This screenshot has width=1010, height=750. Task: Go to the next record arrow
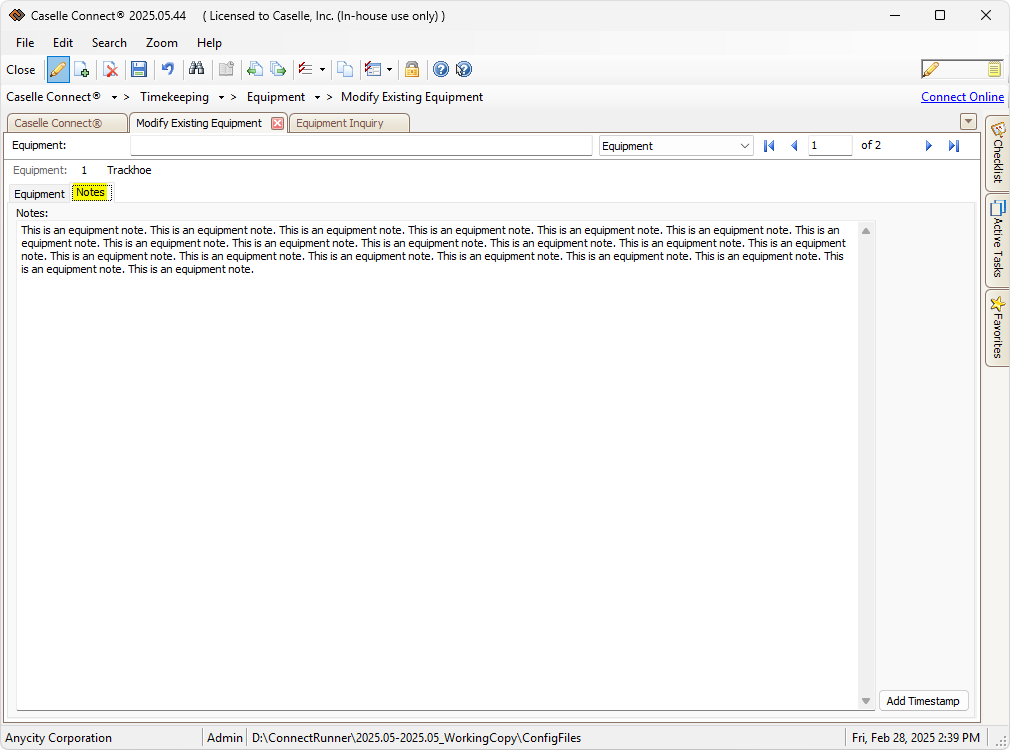point(928,146)
